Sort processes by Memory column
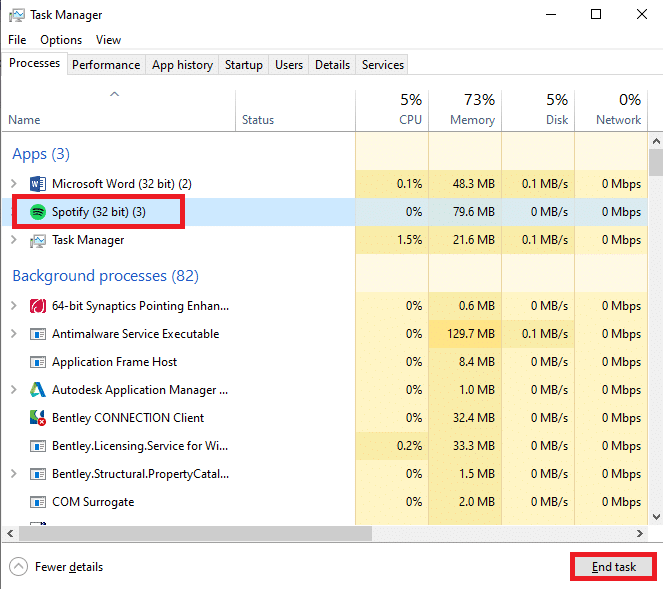This screenshot has width=663, height=589. point(465,110)
